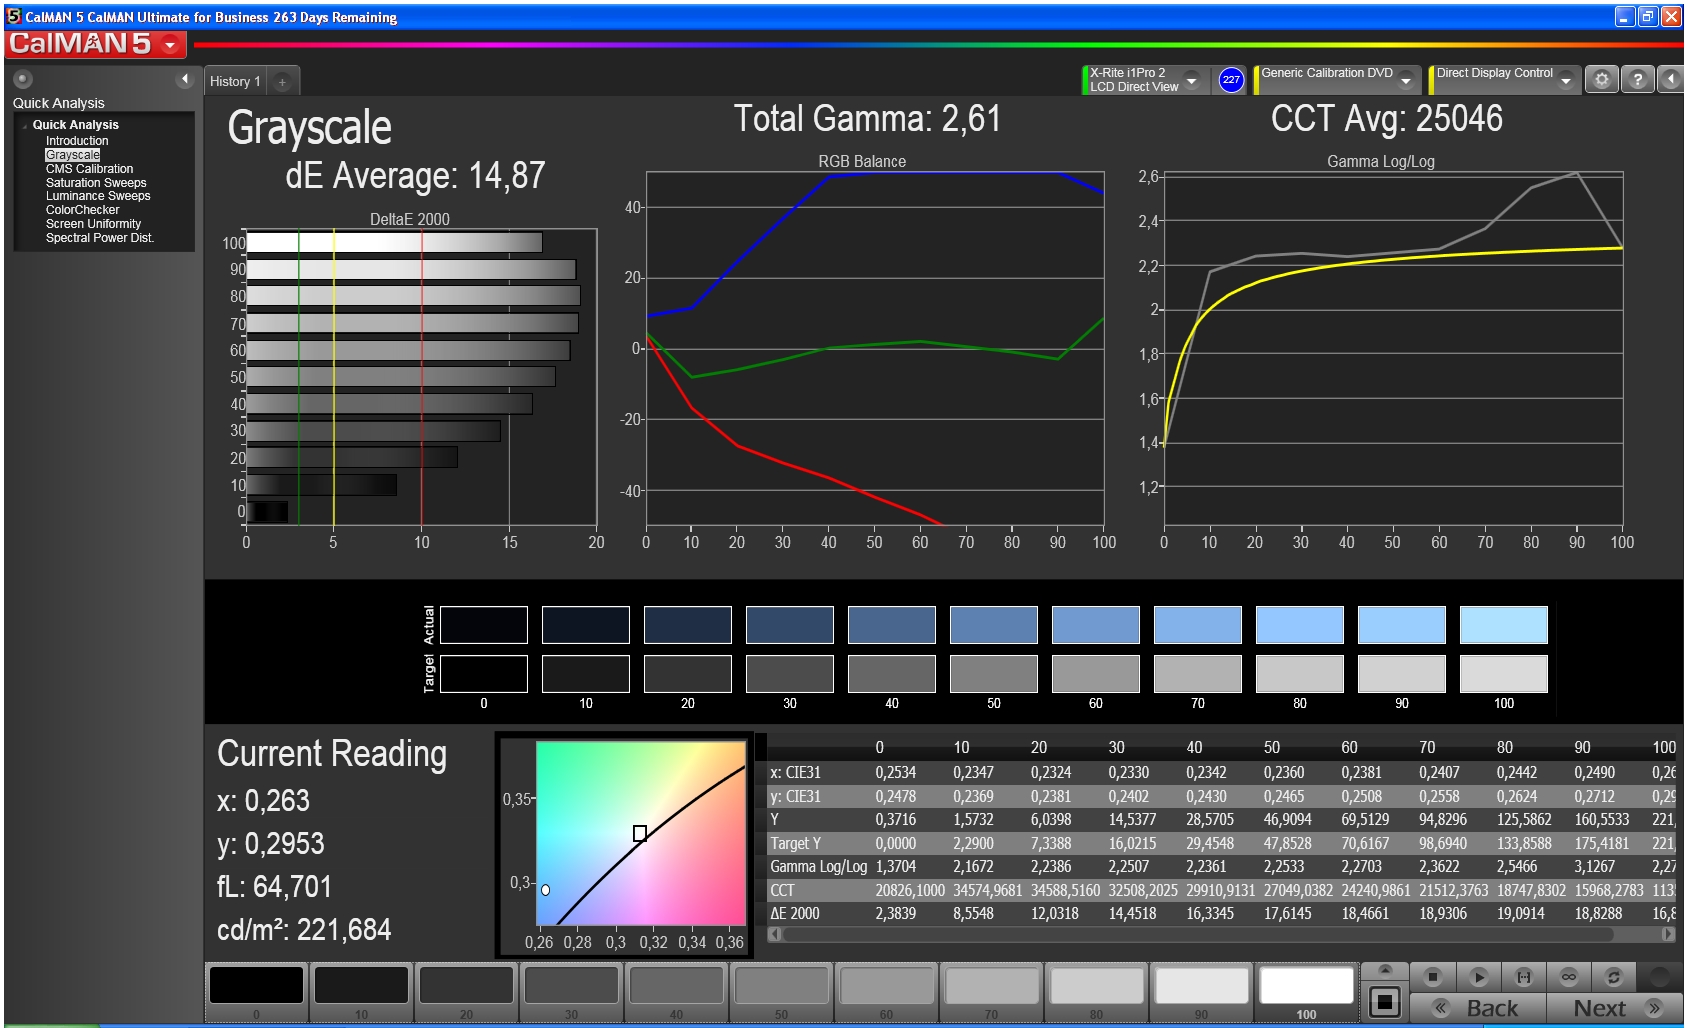Click the CIE chromaticity diagram

click(x=641, y=833)
